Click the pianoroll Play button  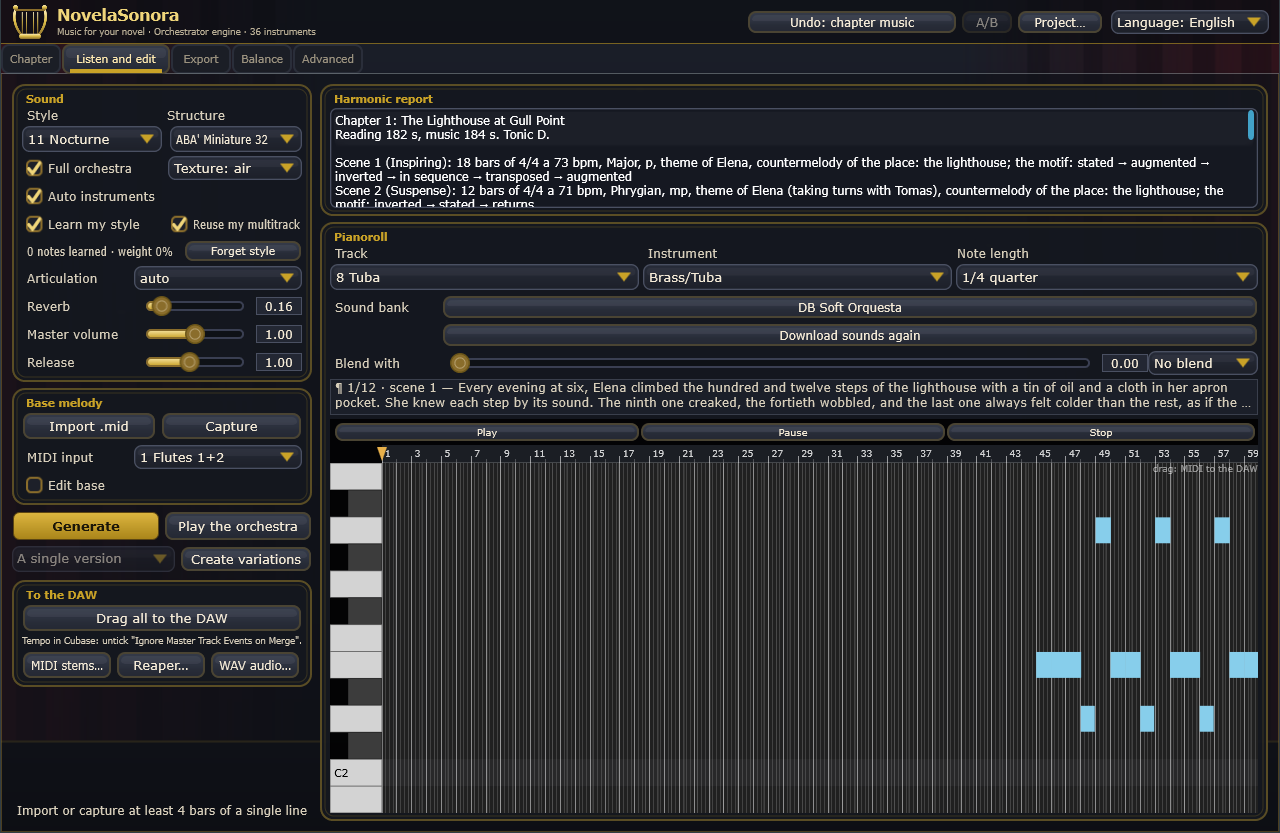487,433
